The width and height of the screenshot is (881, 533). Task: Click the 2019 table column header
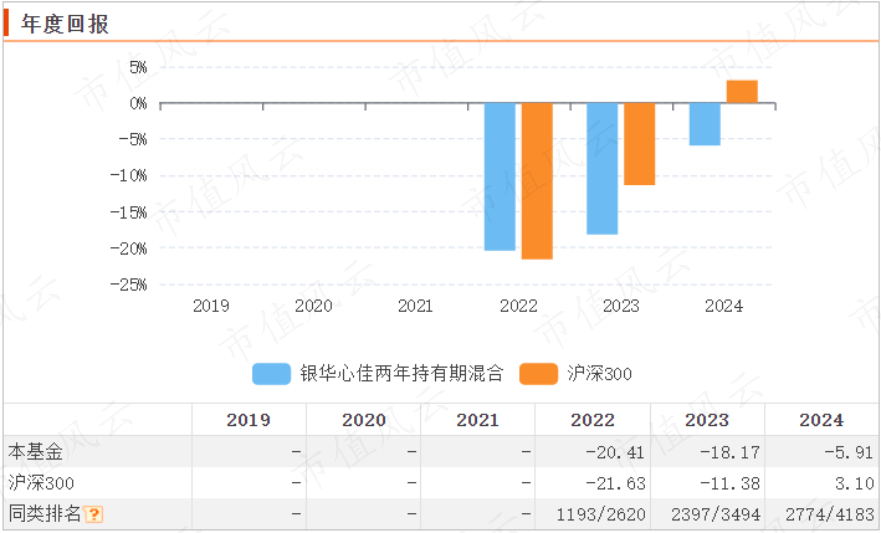tap(248, 420)
